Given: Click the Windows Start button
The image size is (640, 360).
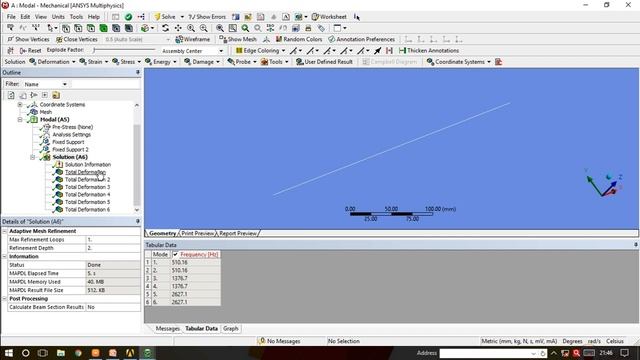Looking at the screenshot, I should [x=9, y=353].
